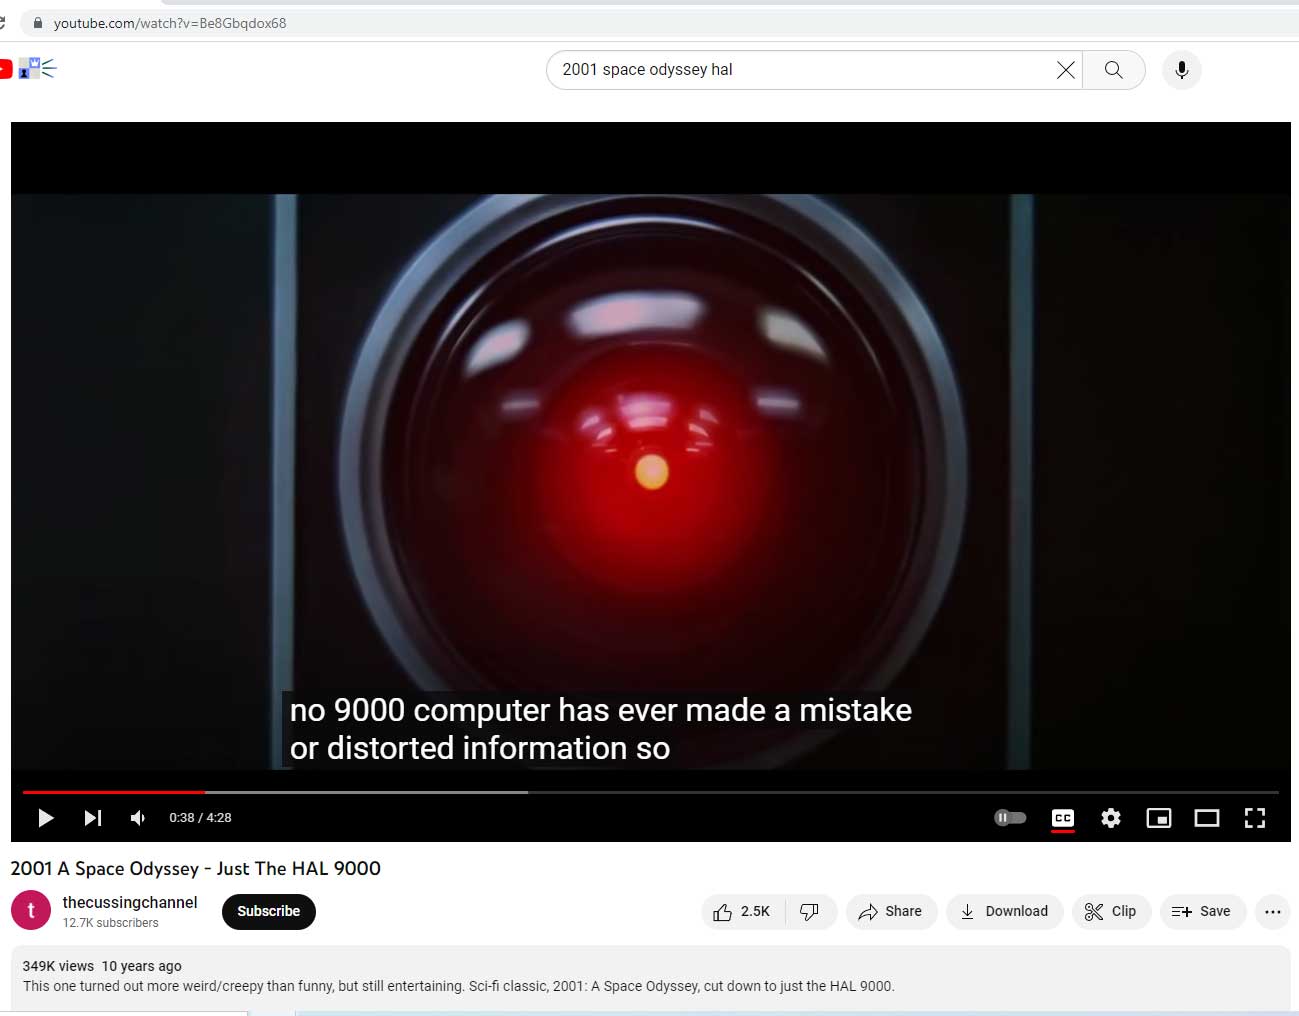Click the browser address bar URL
The image size is (1299, 1016).
pos(170,23)
